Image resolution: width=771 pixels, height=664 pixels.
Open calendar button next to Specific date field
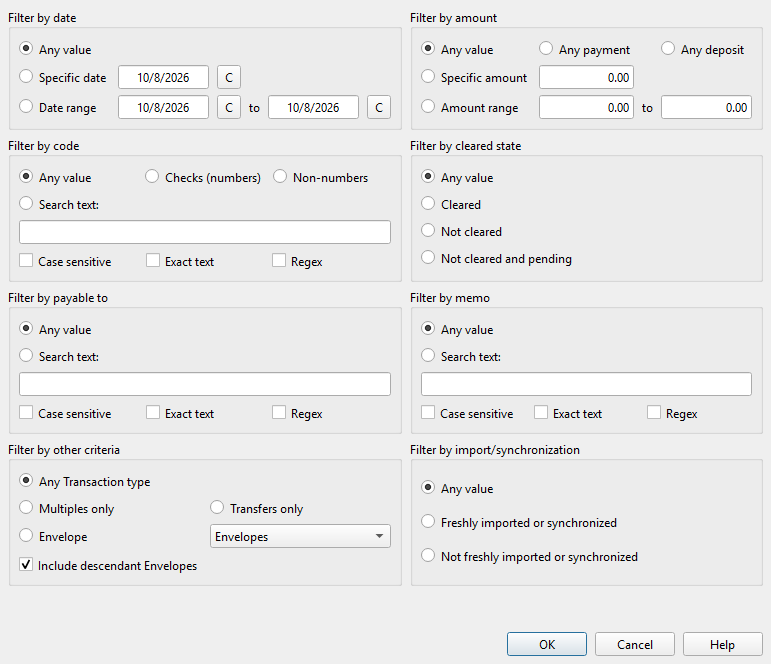(229, 77)
